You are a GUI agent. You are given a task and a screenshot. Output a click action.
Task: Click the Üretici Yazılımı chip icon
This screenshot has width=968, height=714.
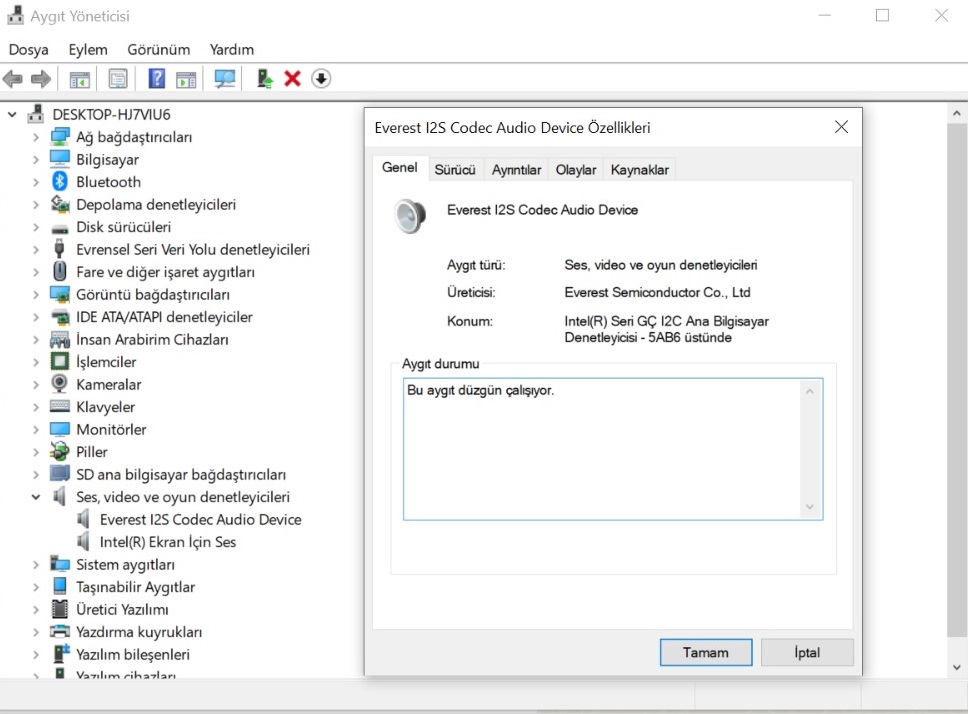(60, 608)
